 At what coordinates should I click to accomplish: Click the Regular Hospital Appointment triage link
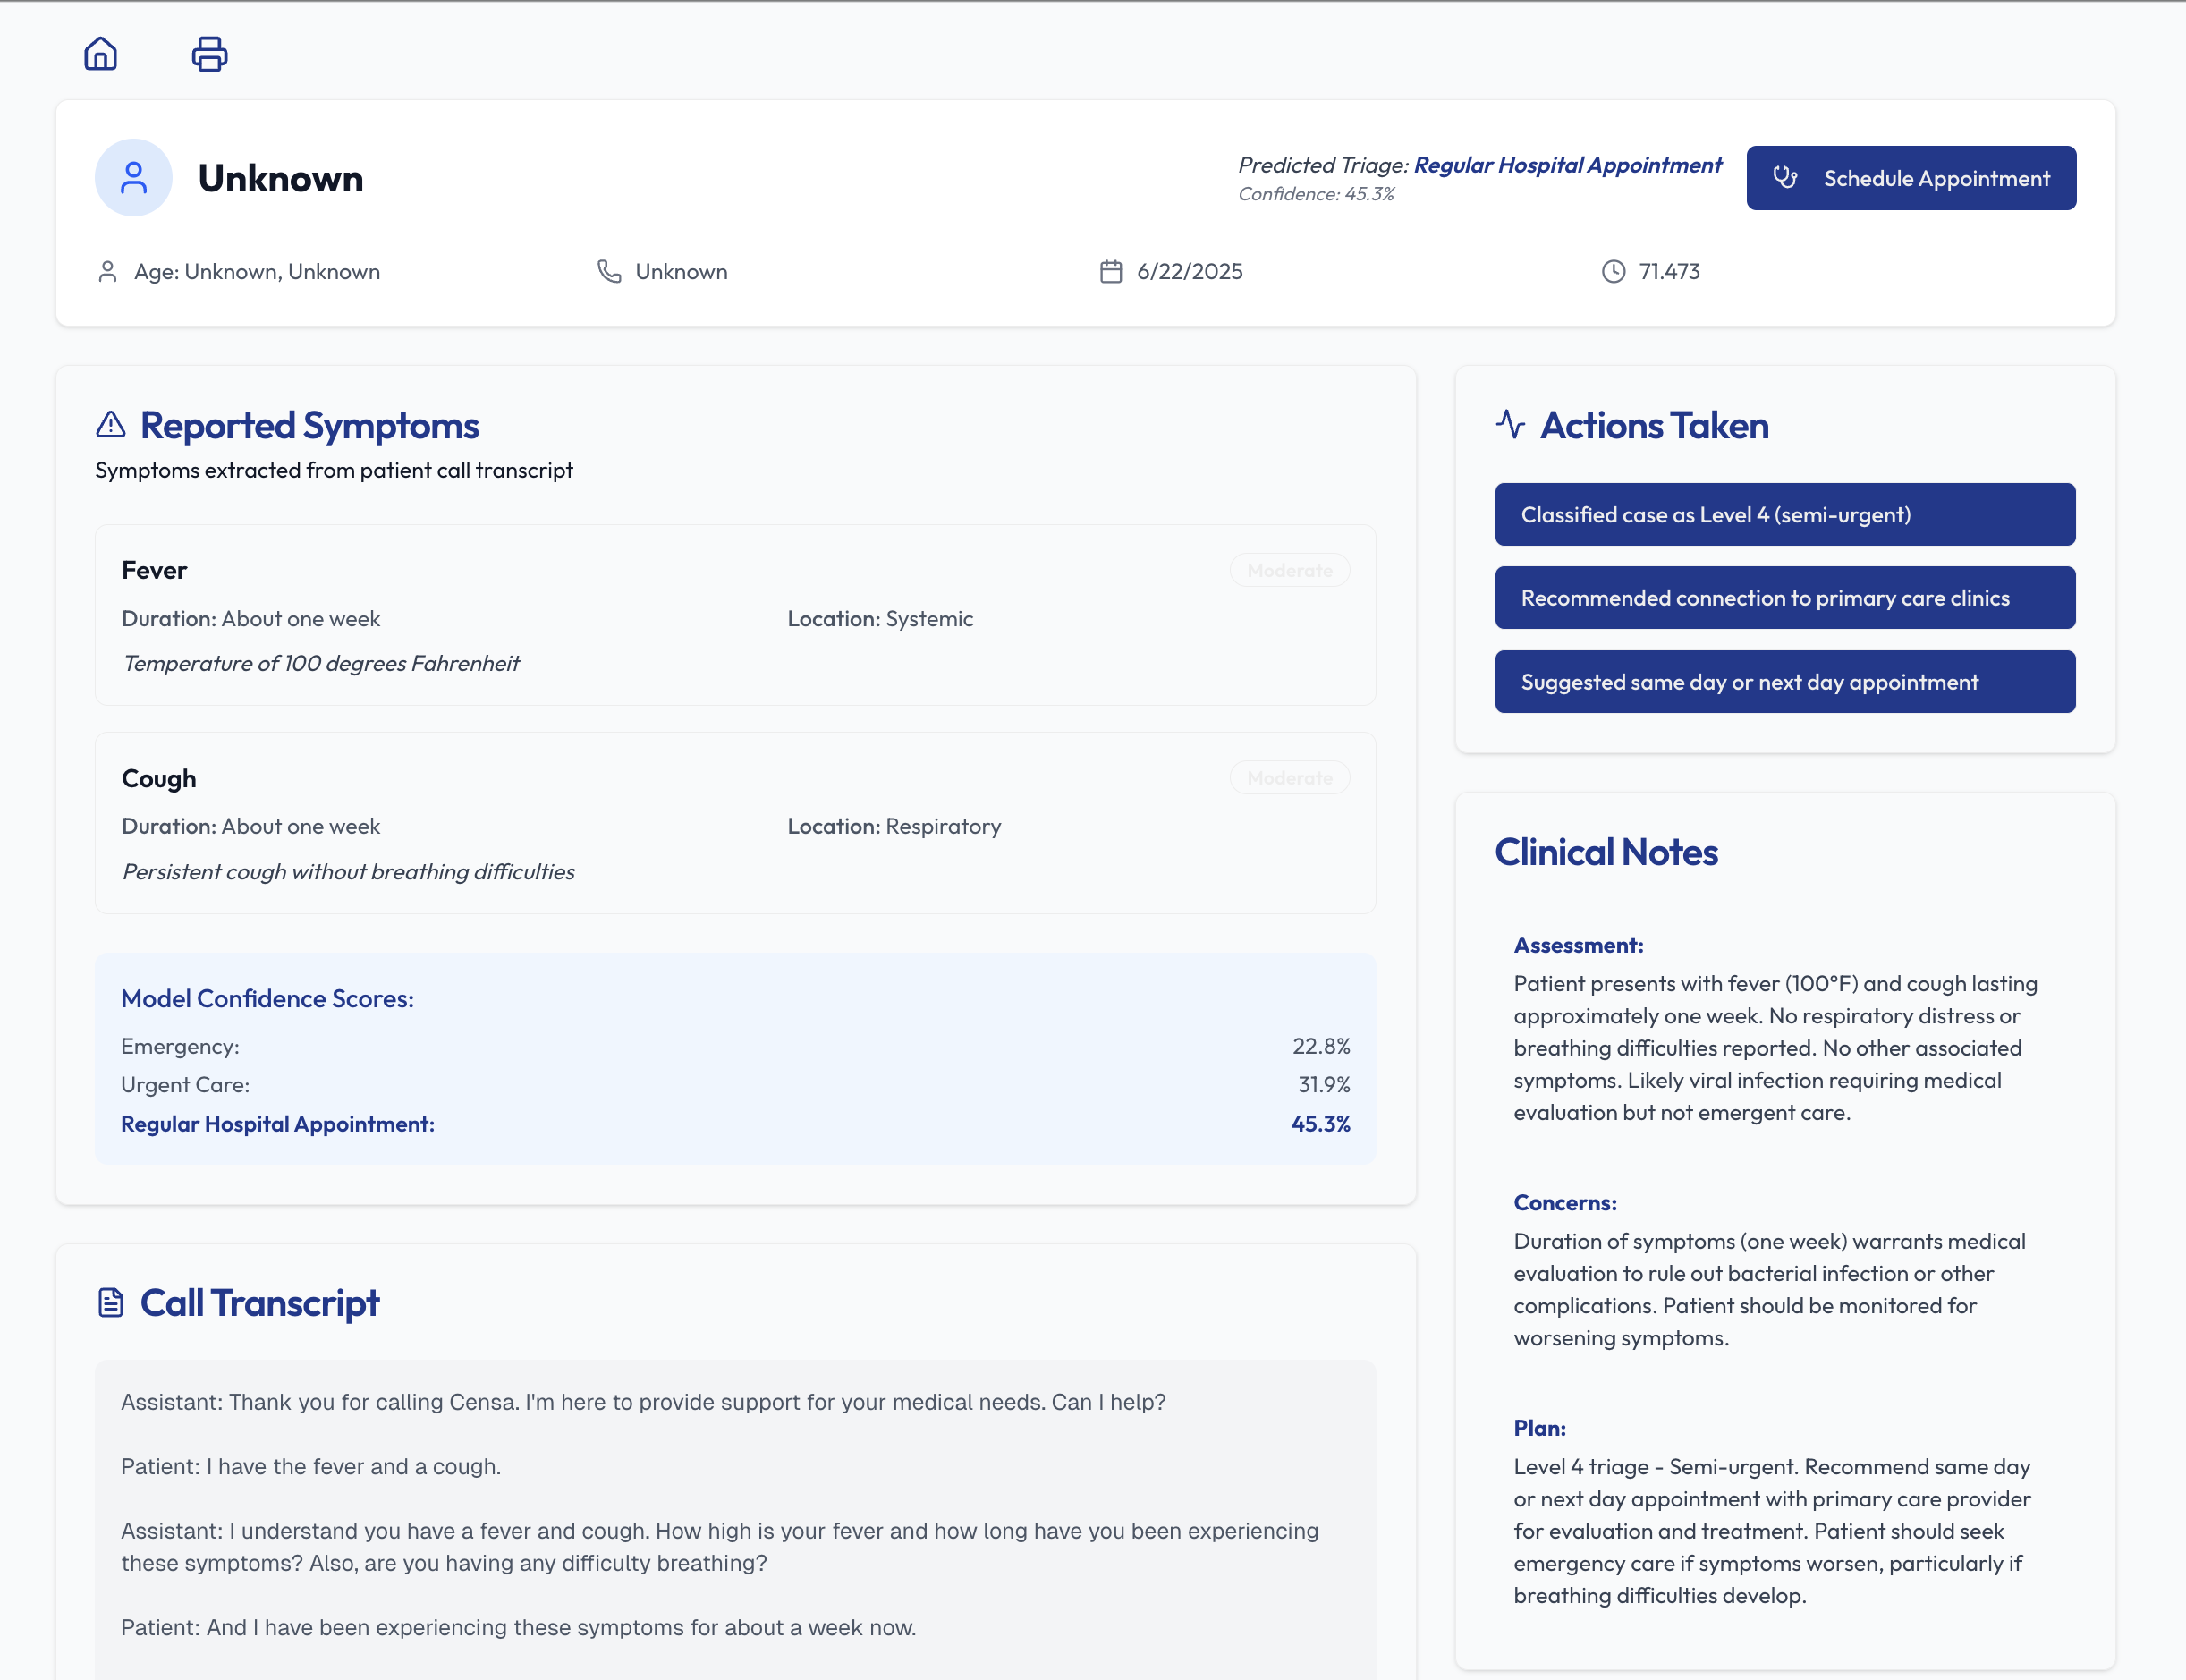pyautogui.click(x=1567, y=165)
